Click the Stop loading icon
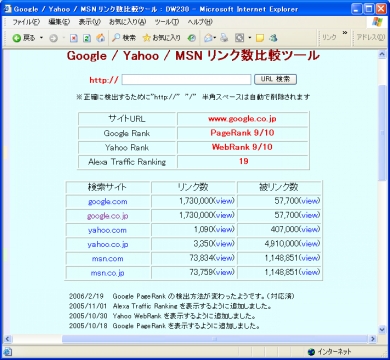The height and width of the screenshot is (360, 390). [74, 38]
